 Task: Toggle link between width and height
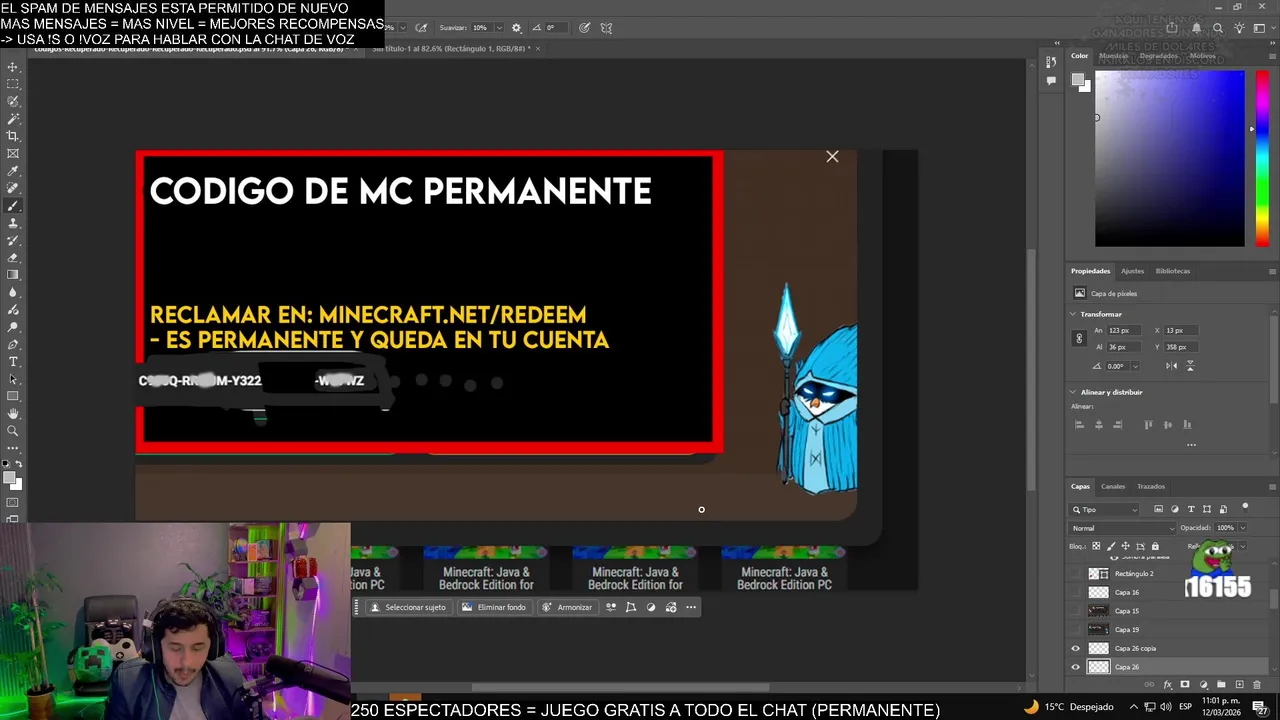[x=1079, y=338]
